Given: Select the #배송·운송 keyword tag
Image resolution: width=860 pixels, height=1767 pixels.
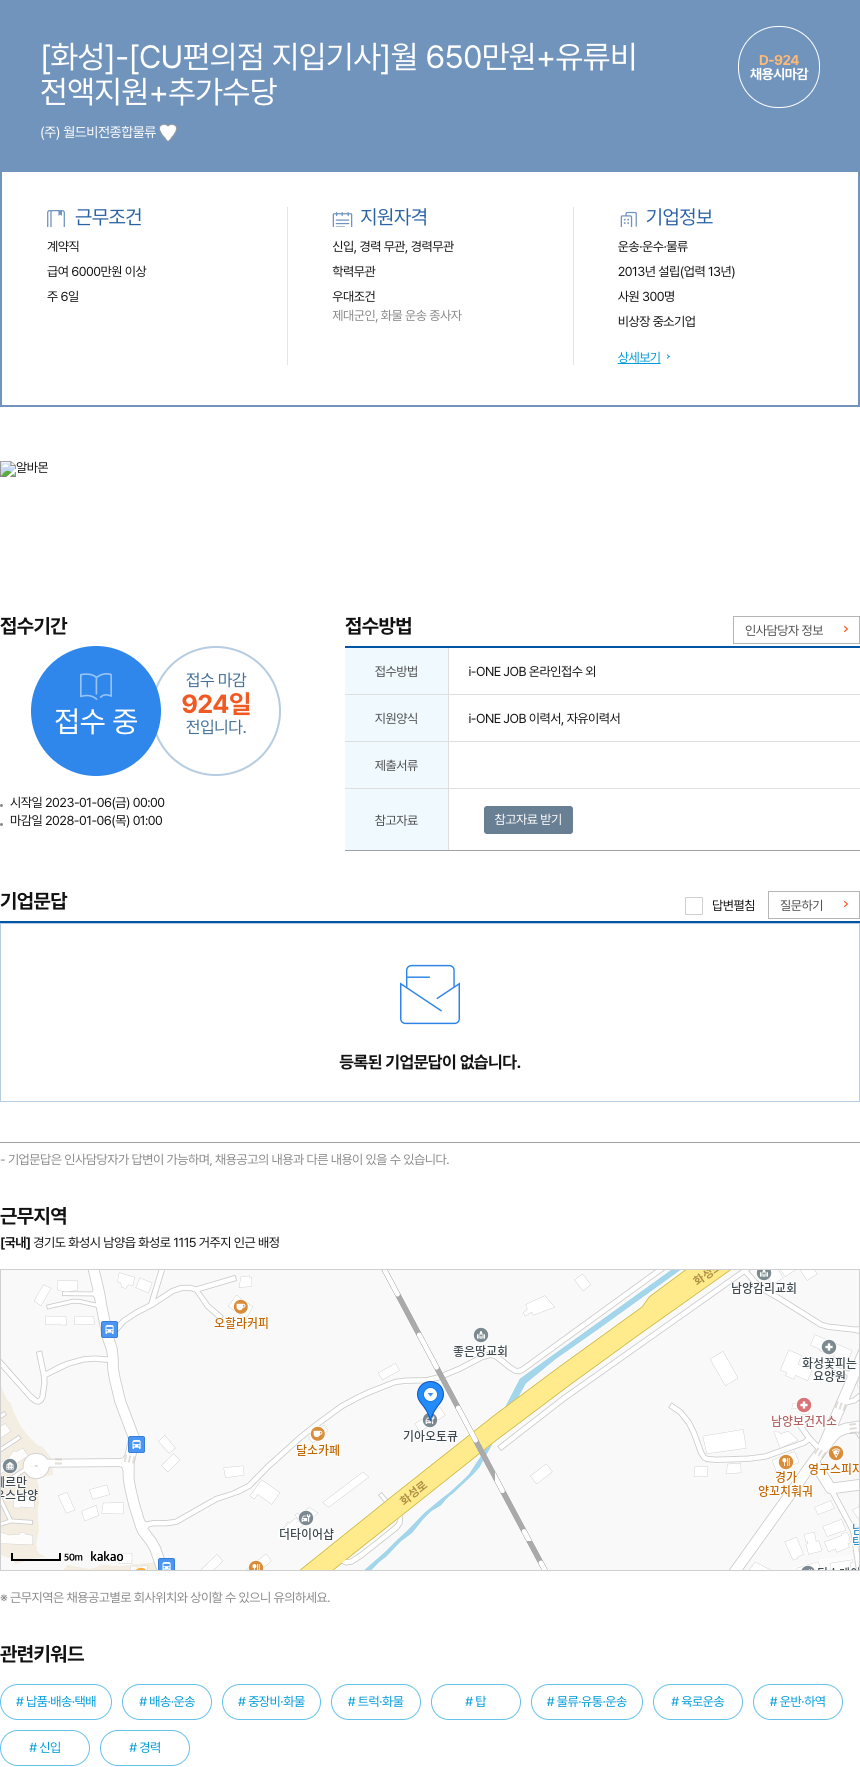Looking at the screenshot, I should click(167, 1701).
